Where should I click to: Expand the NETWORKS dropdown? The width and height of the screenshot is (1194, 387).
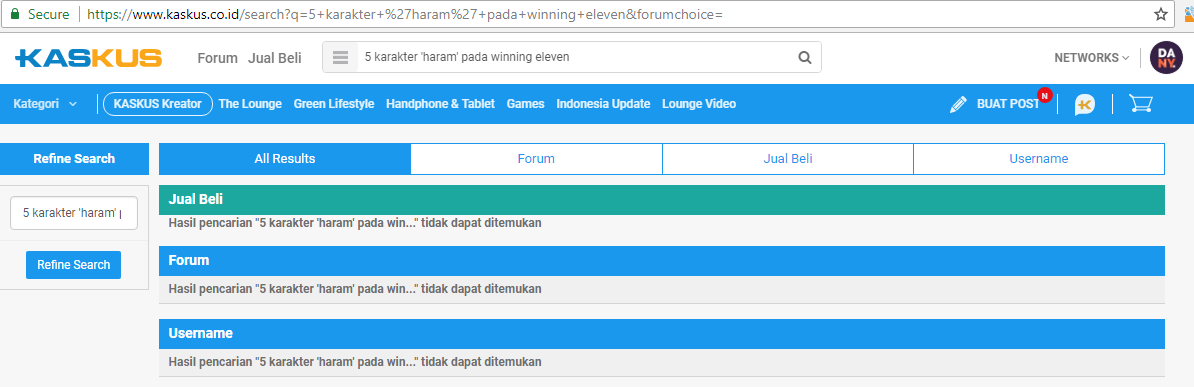click(1091, 57)
